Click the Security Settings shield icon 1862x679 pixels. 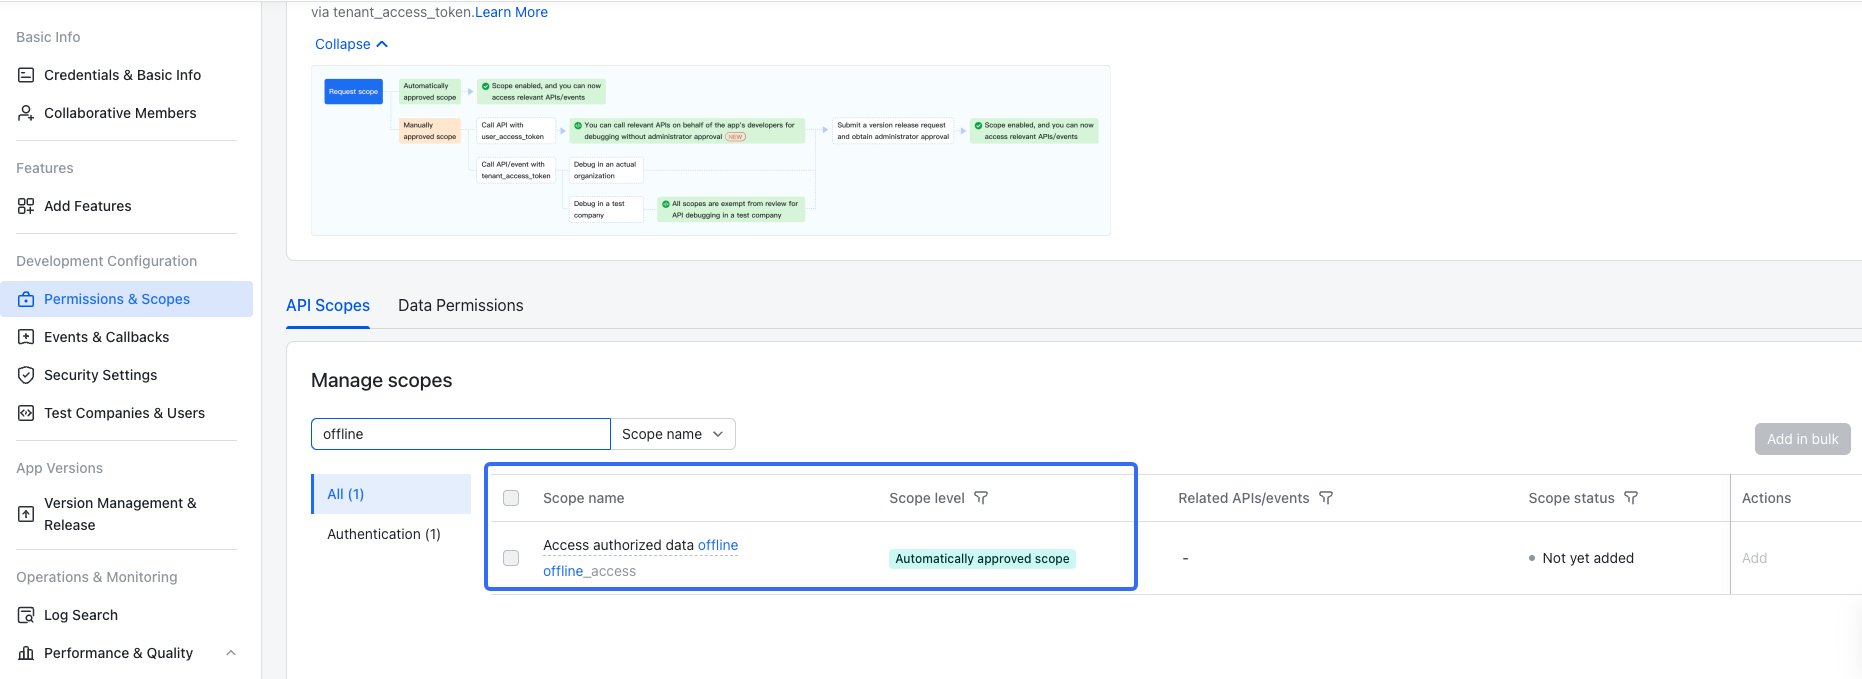click(26, 375)
